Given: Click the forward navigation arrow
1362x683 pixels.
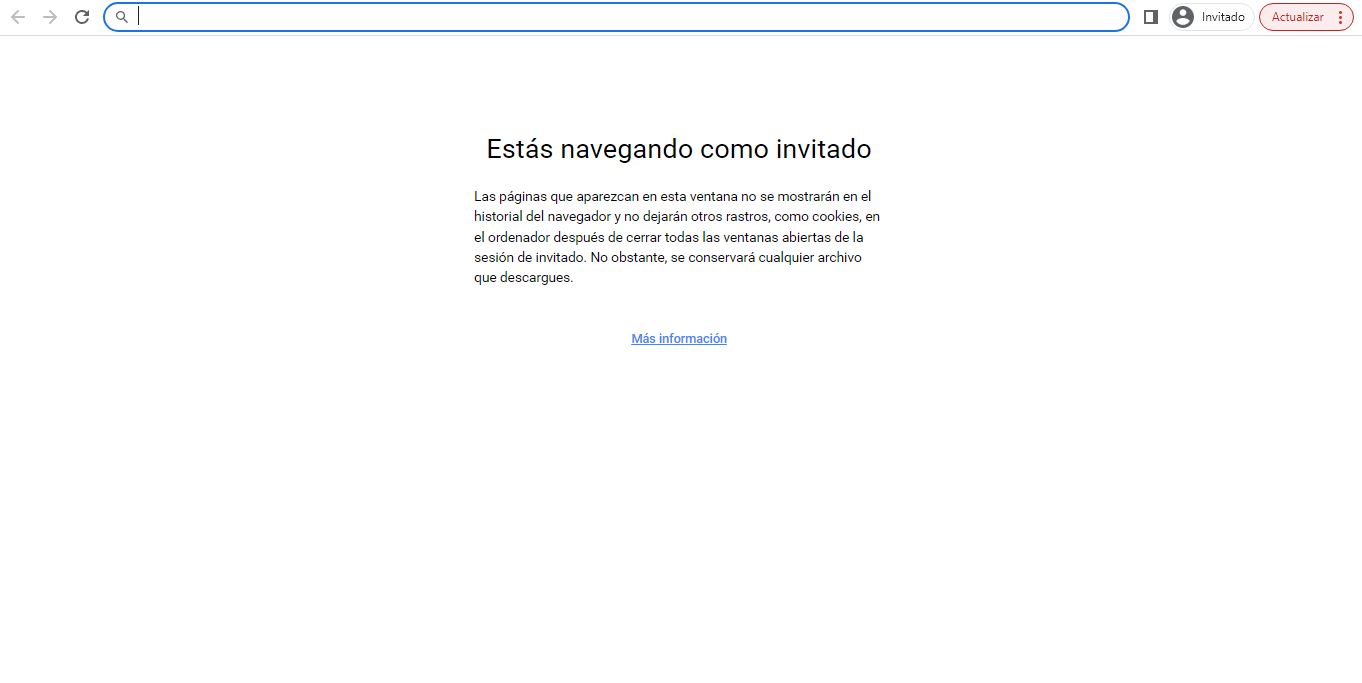Looking at the screenshot, I should pos(50,17).
